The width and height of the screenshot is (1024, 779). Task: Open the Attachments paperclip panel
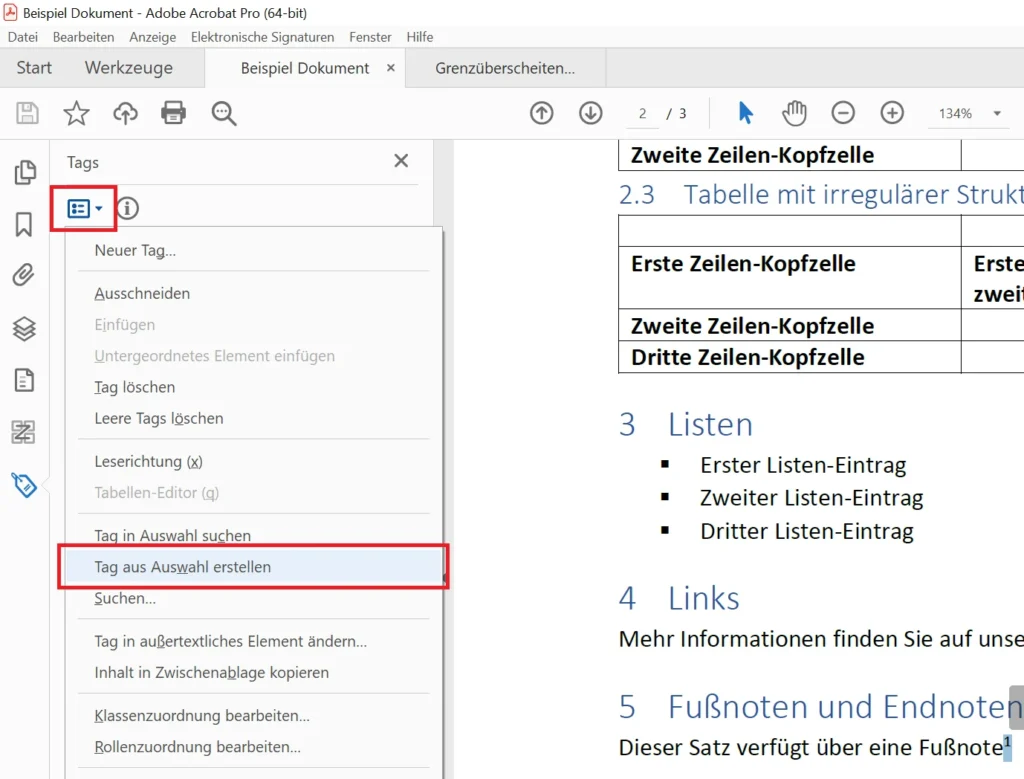[24, 275]
